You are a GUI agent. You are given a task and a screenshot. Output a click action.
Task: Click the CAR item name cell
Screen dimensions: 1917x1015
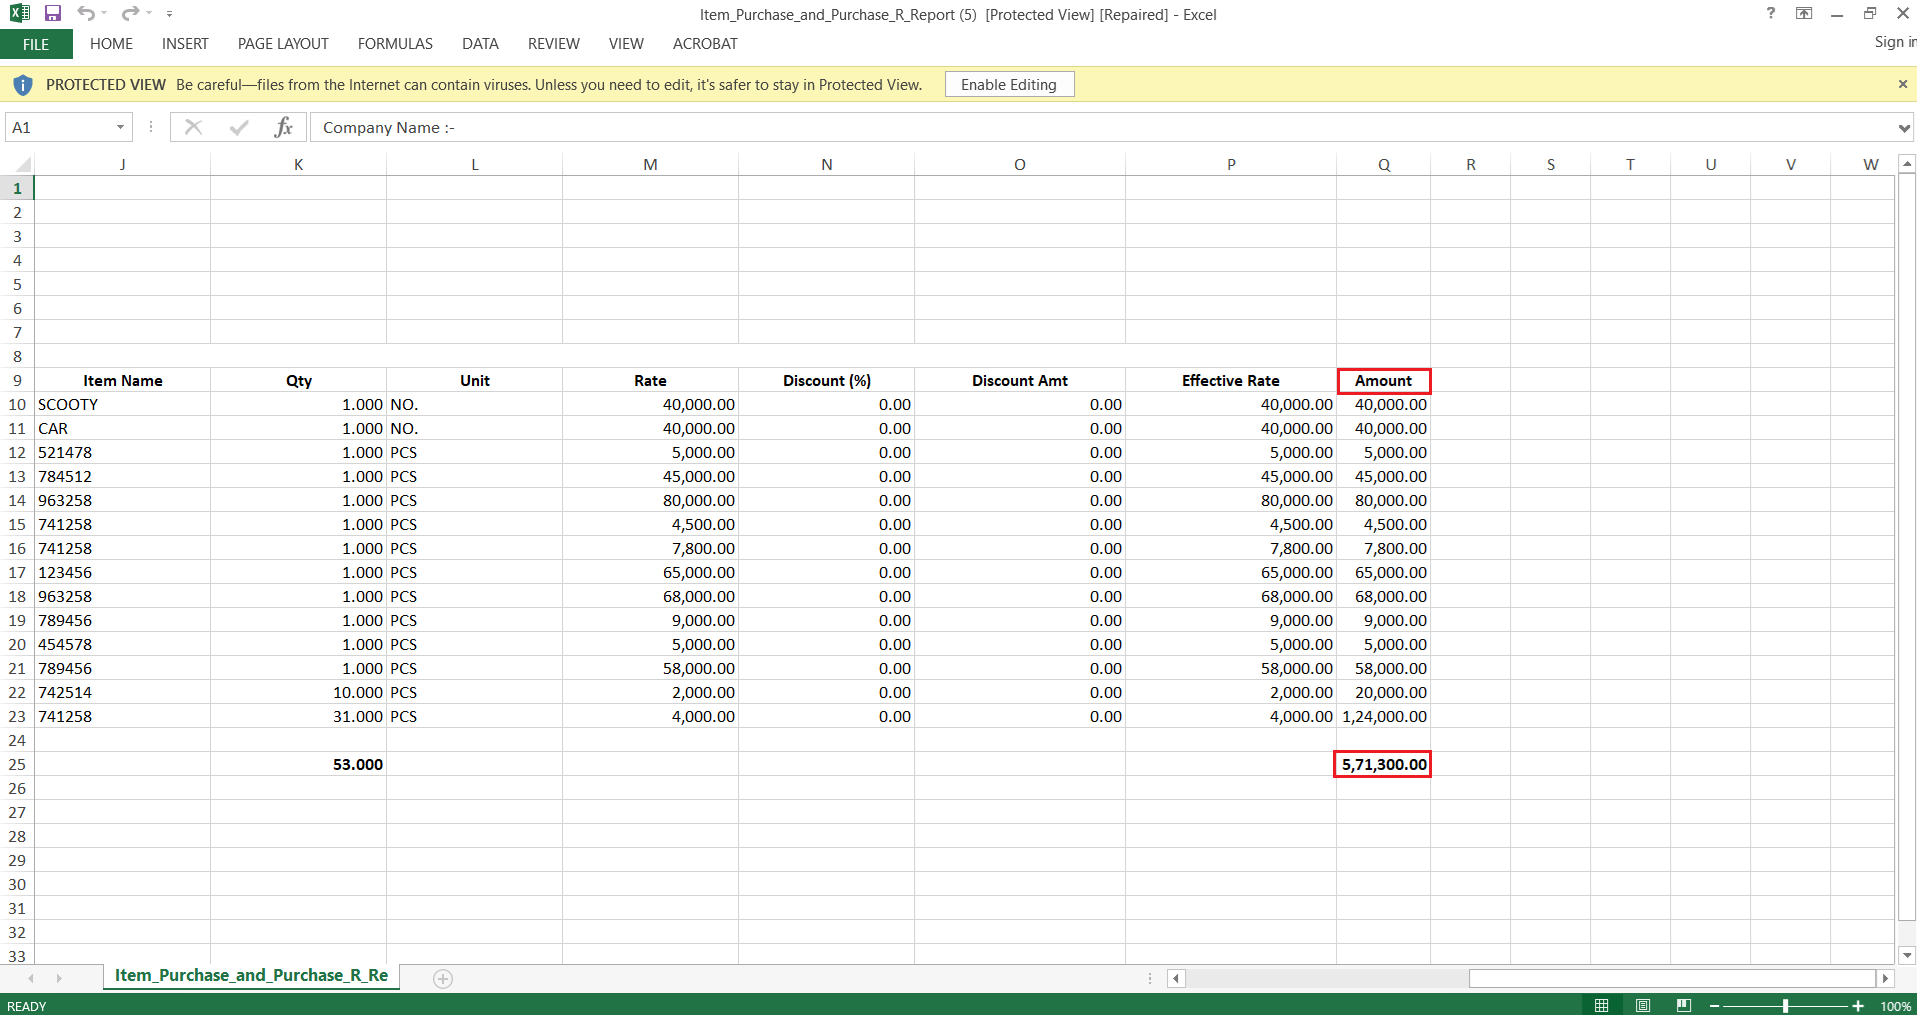tap(122, 429)
